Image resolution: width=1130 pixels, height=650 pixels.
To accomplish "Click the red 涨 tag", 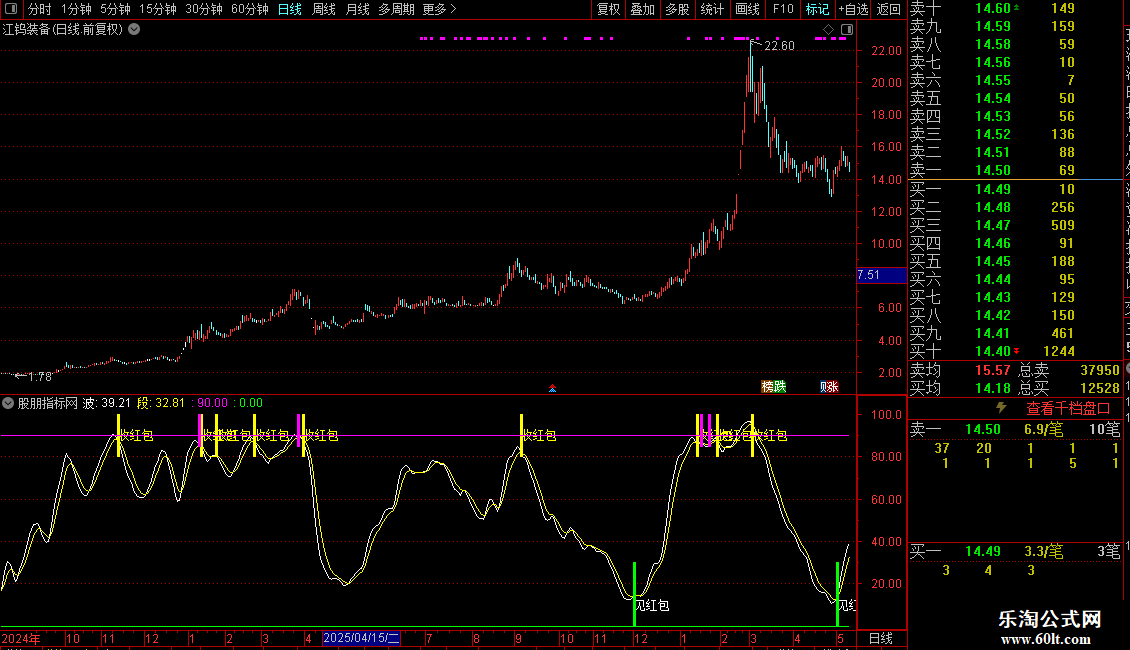I will (x=834, y=387).
